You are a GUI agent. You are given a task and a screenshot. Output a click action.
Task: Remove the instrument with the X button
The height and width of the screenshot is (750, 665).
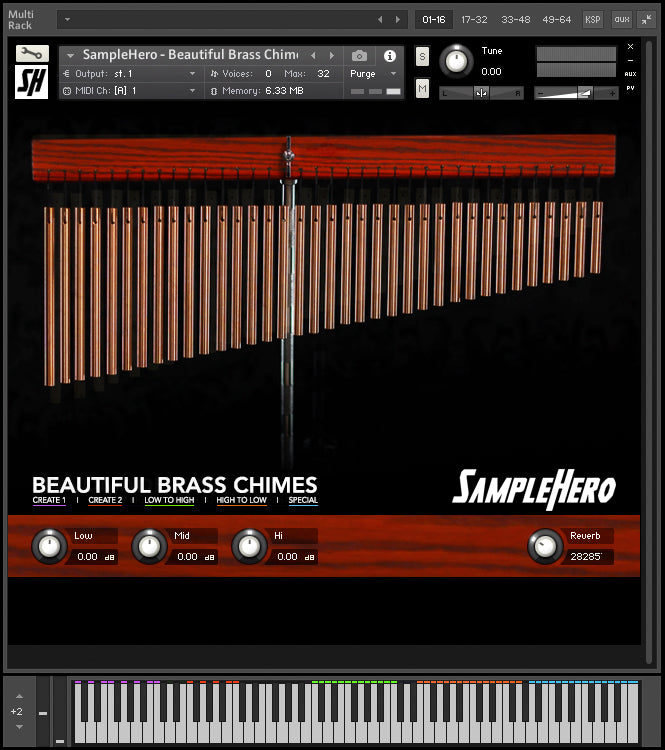point(630,46)
